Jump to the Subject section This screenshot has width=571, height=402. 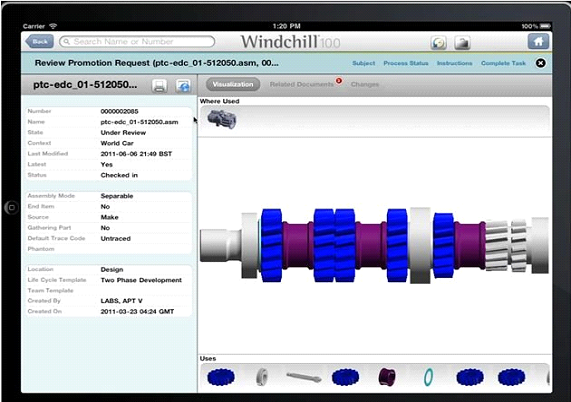(363, 63)
